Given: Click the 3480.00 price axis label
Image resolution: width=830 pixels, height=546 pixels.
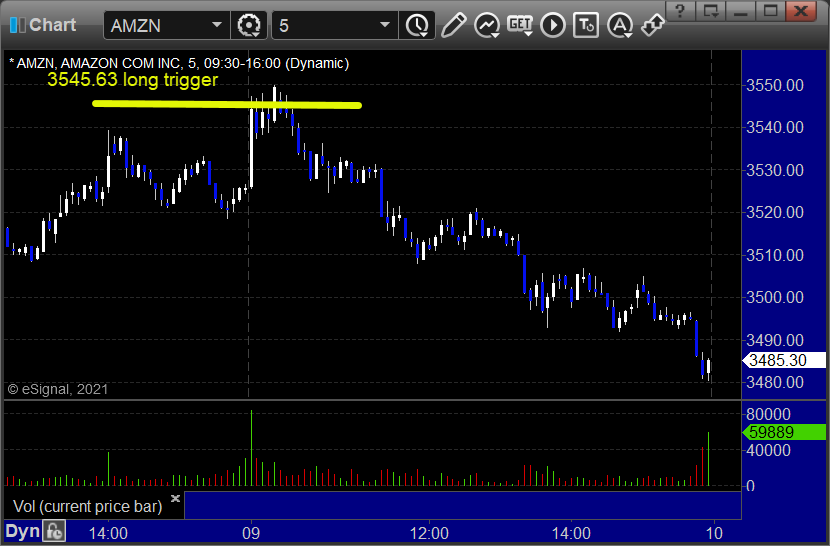Looking at the screenshot, I should pyautogui.click(x=774, y=382).
